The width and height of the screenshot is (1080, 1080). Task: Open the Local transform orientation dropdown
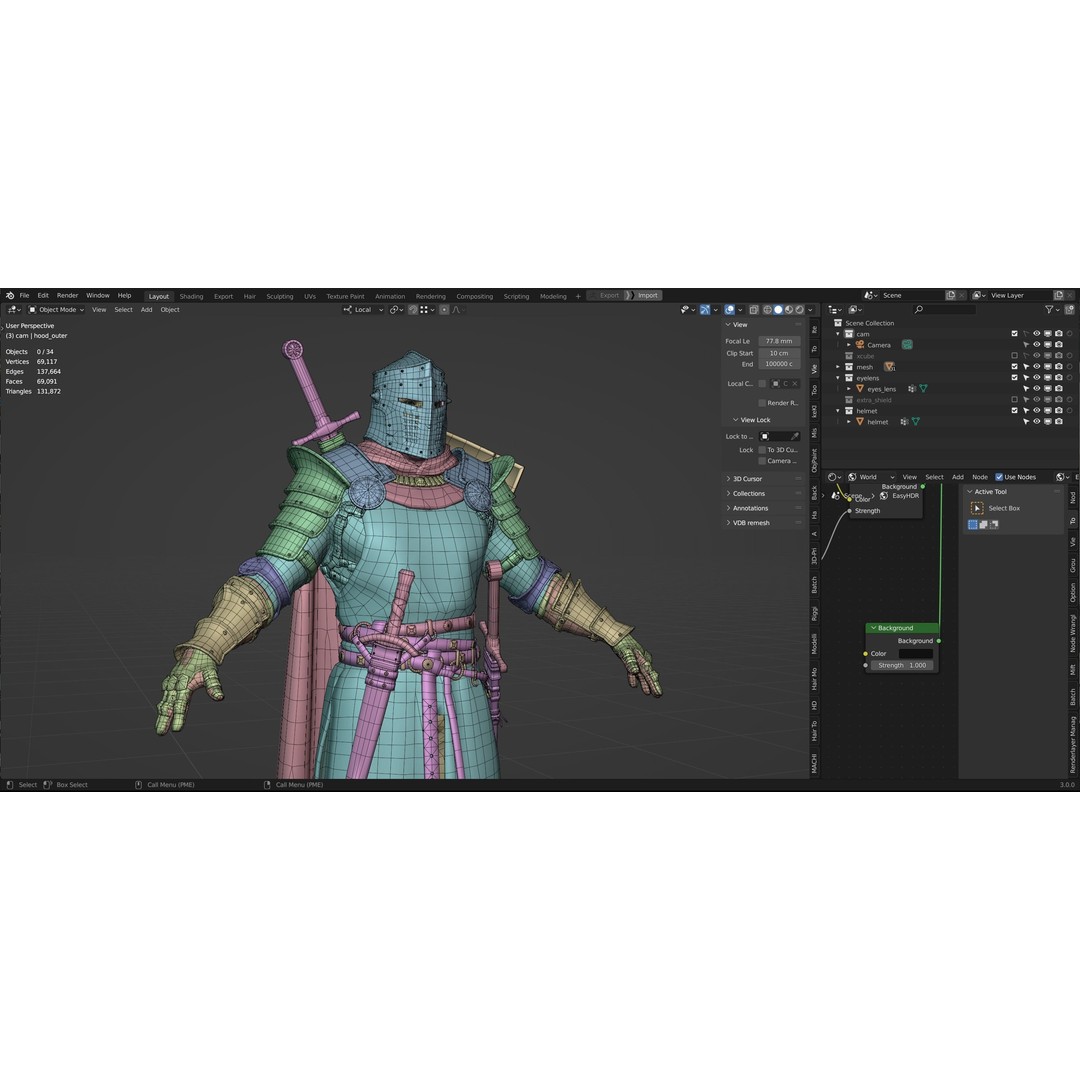pos(364,310)
